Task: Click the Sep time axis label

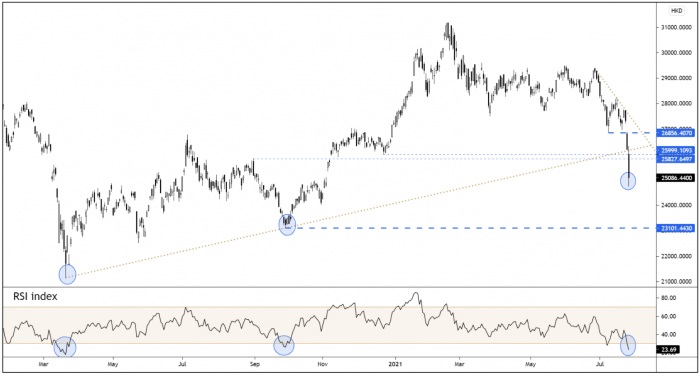Action: (x=255, y=364)
